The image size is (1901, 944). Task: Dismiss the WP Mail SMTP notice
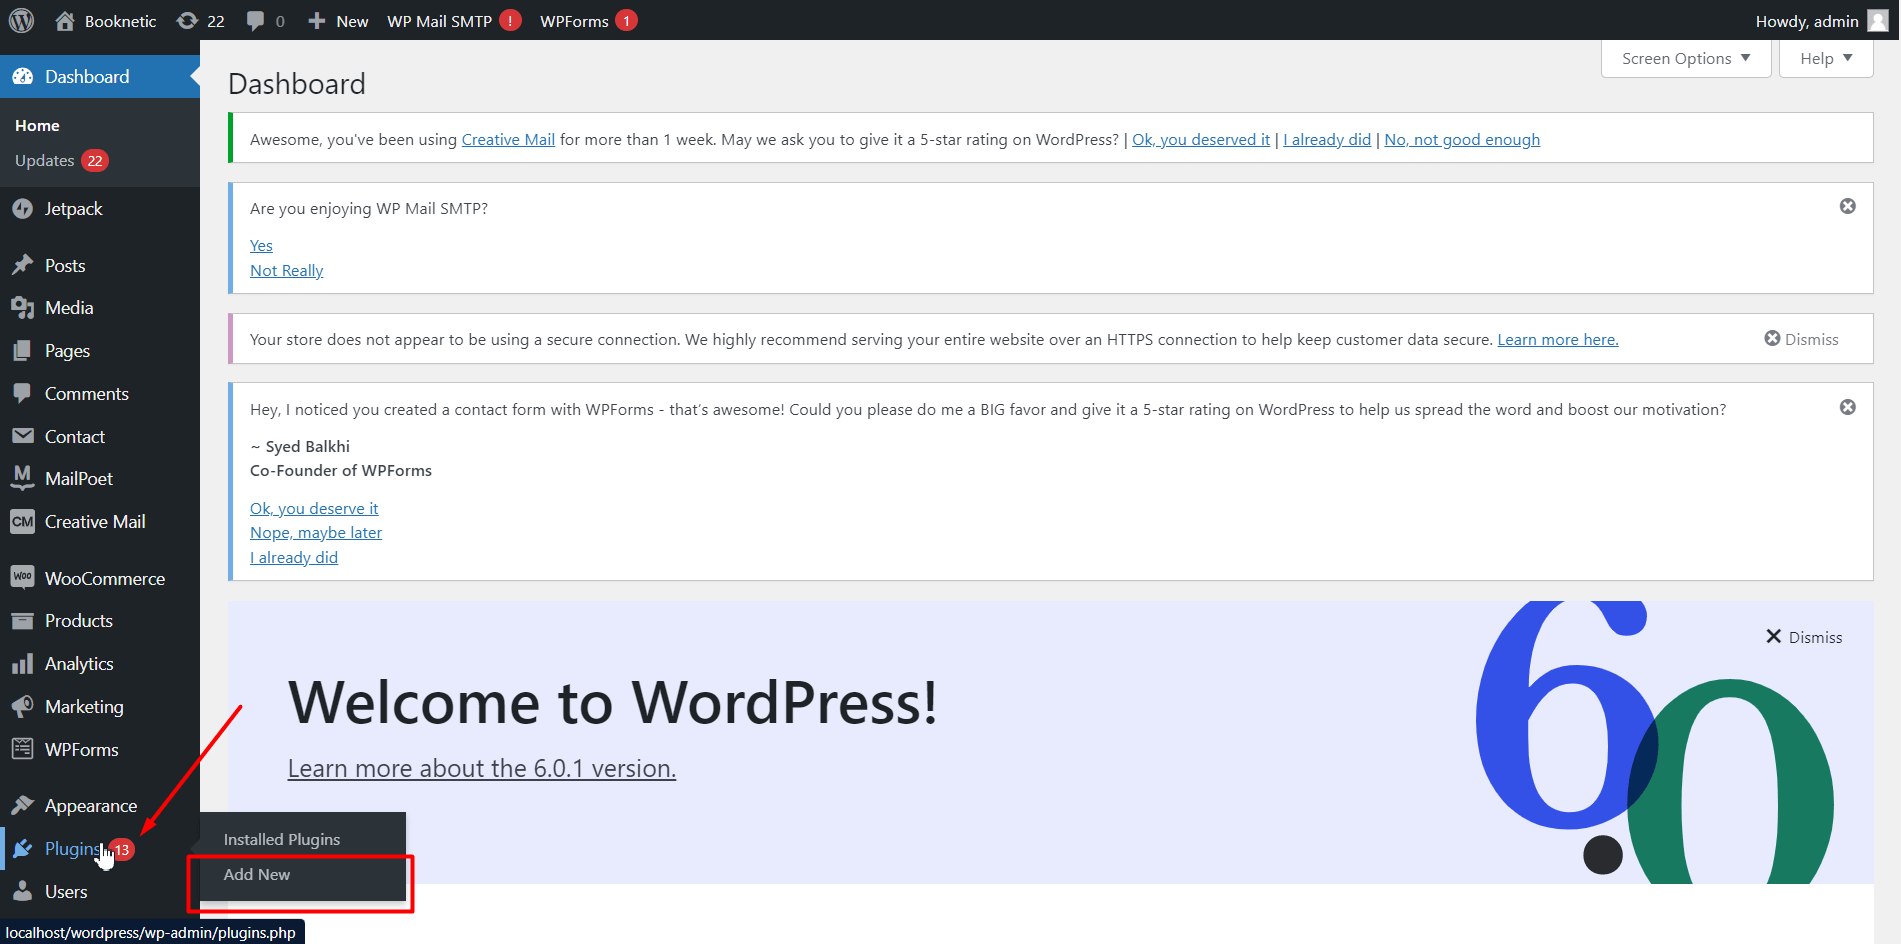[1847, 206]
